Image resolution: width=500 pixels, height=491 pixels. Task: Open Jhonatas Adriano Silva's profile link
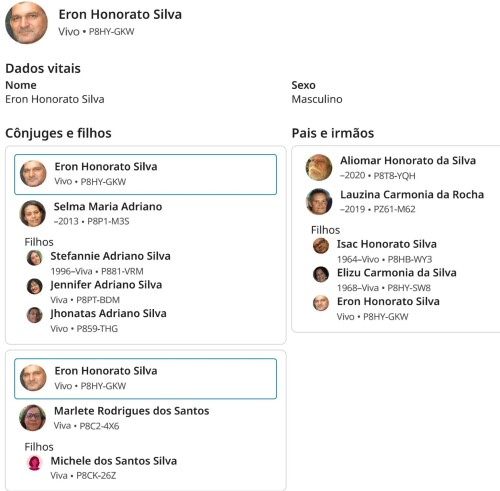108,313
